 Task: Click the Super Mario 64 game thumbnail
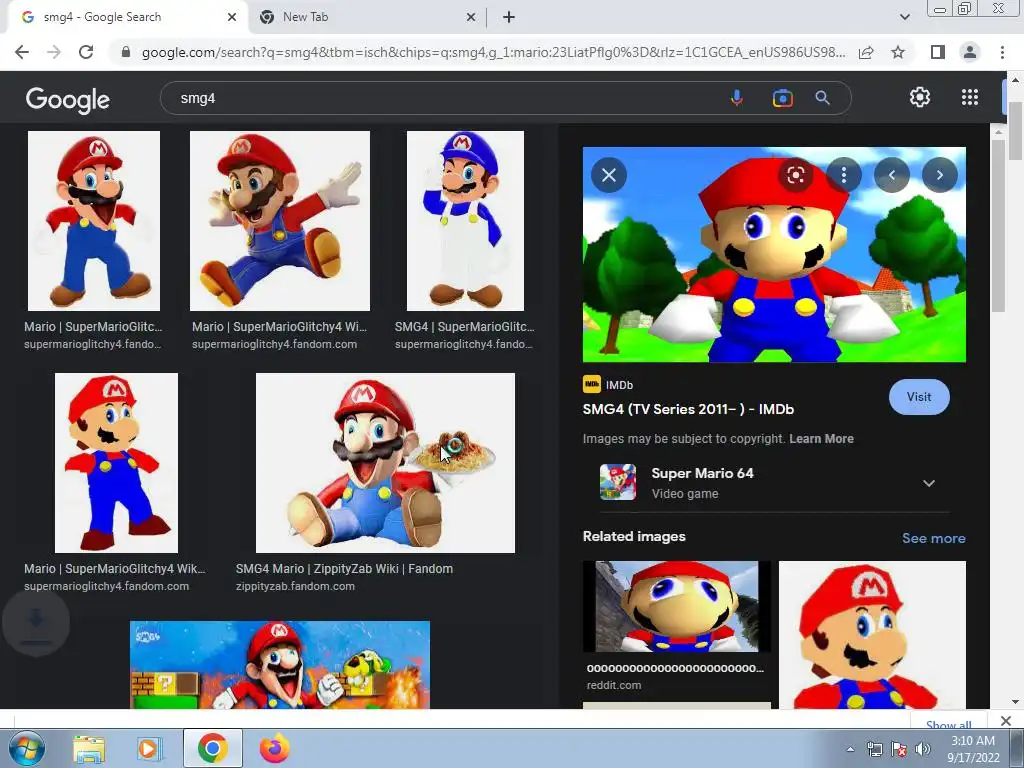coord(618,482)
